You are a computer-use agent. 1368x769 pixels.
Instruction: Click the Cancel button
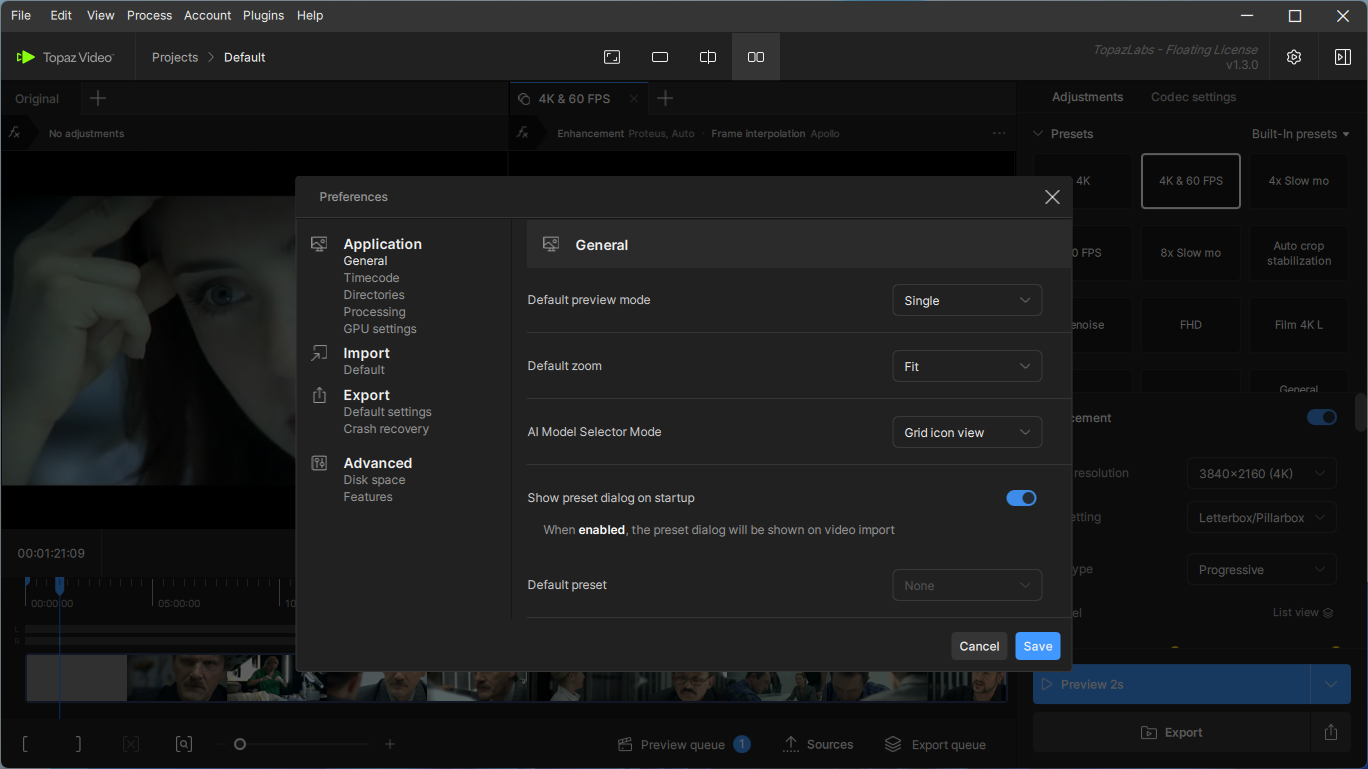coord(979,646)
